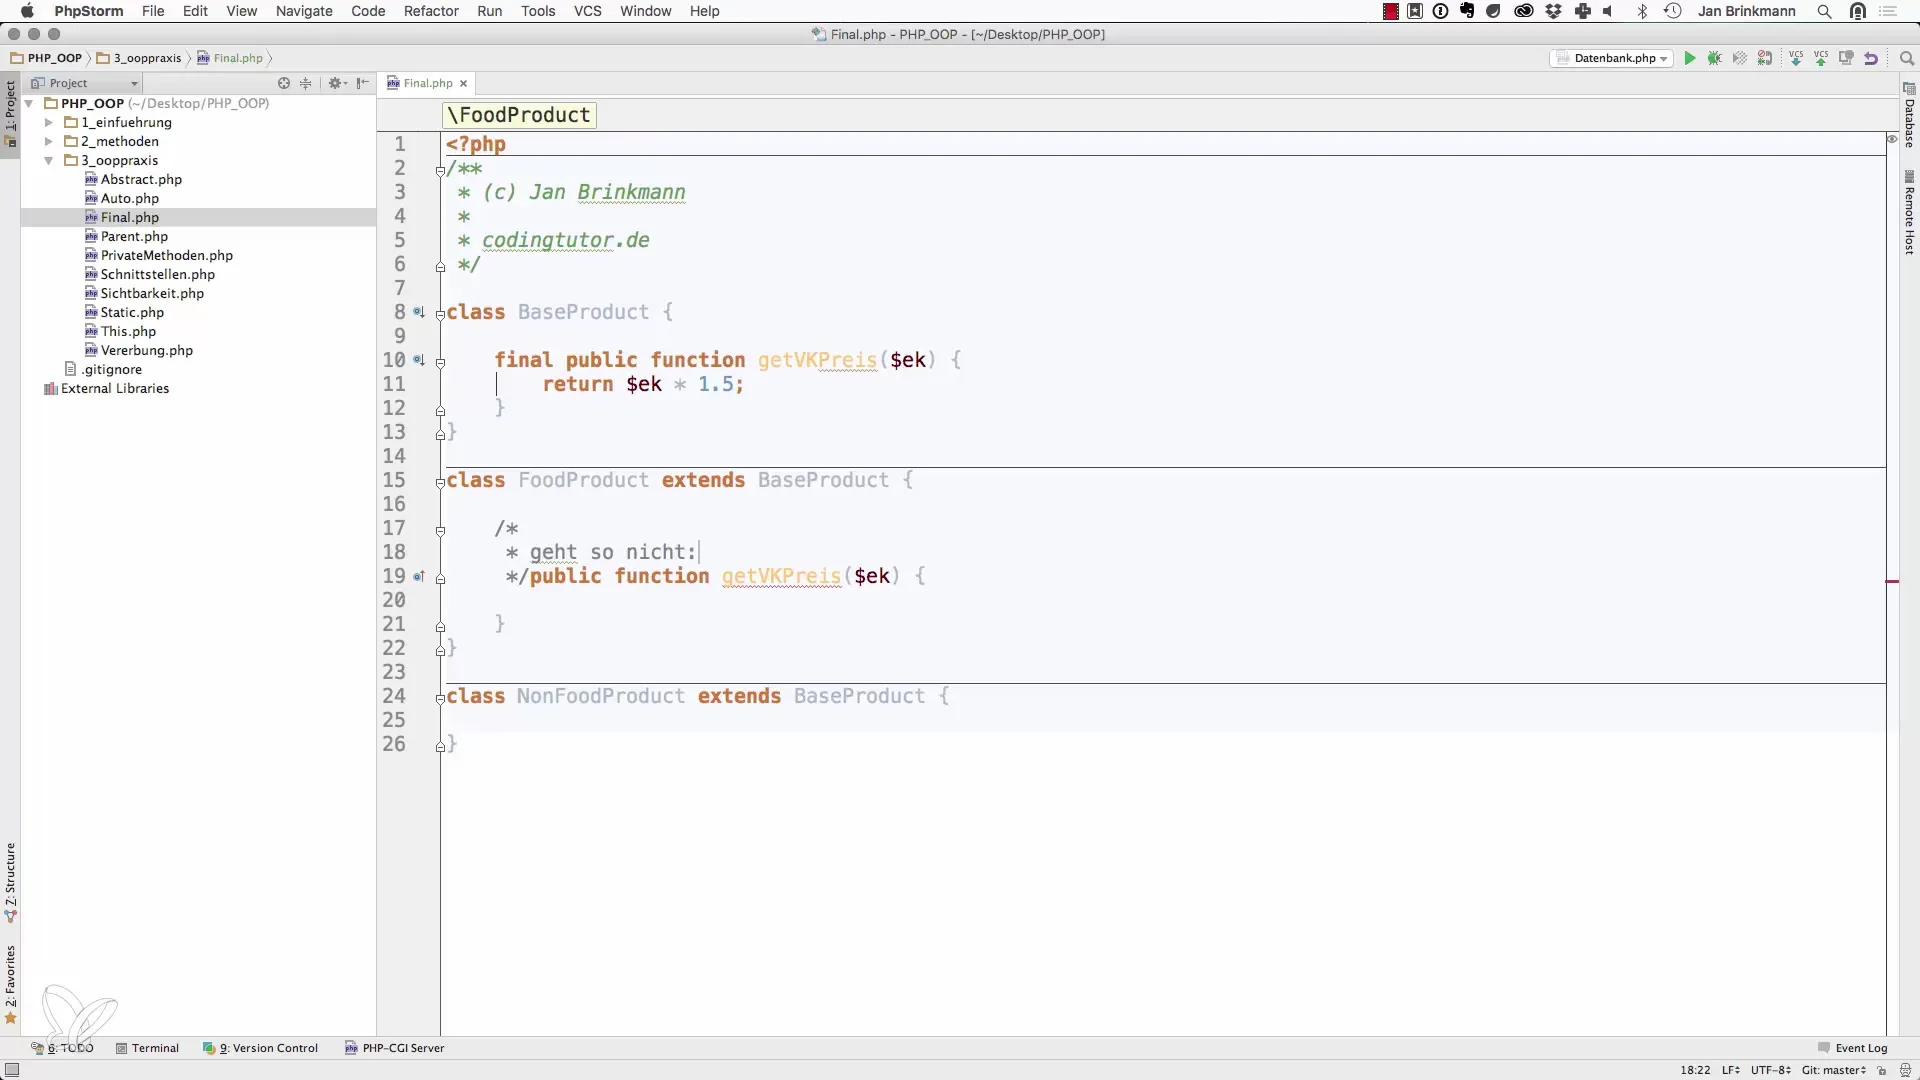
Task: Open the Code menu
Action: [368, 11]
